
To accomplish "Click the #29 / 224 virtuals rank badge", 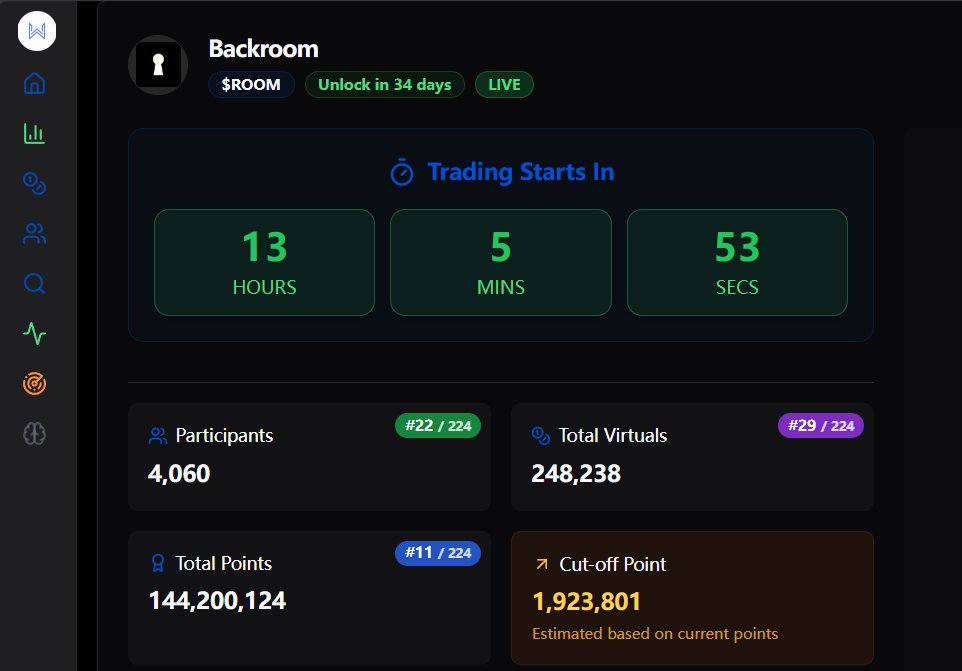I will 821,426.
